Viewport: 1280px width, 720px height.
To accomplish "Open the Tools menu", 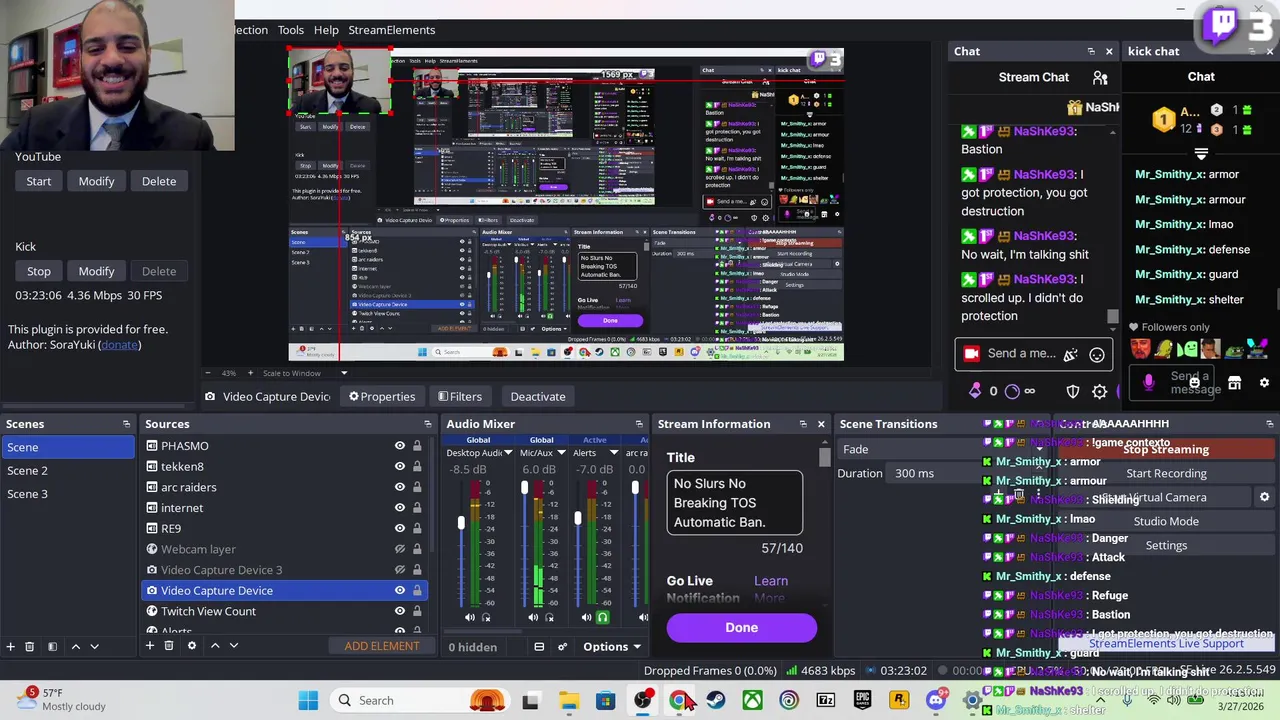I will 291,30.
